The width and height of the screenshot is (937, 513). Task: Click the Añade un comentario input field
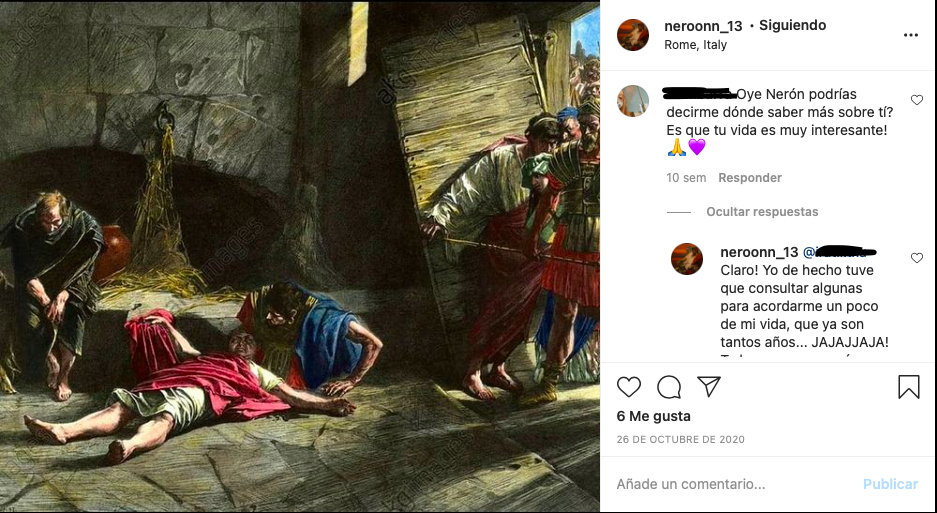tap(730, 484)
